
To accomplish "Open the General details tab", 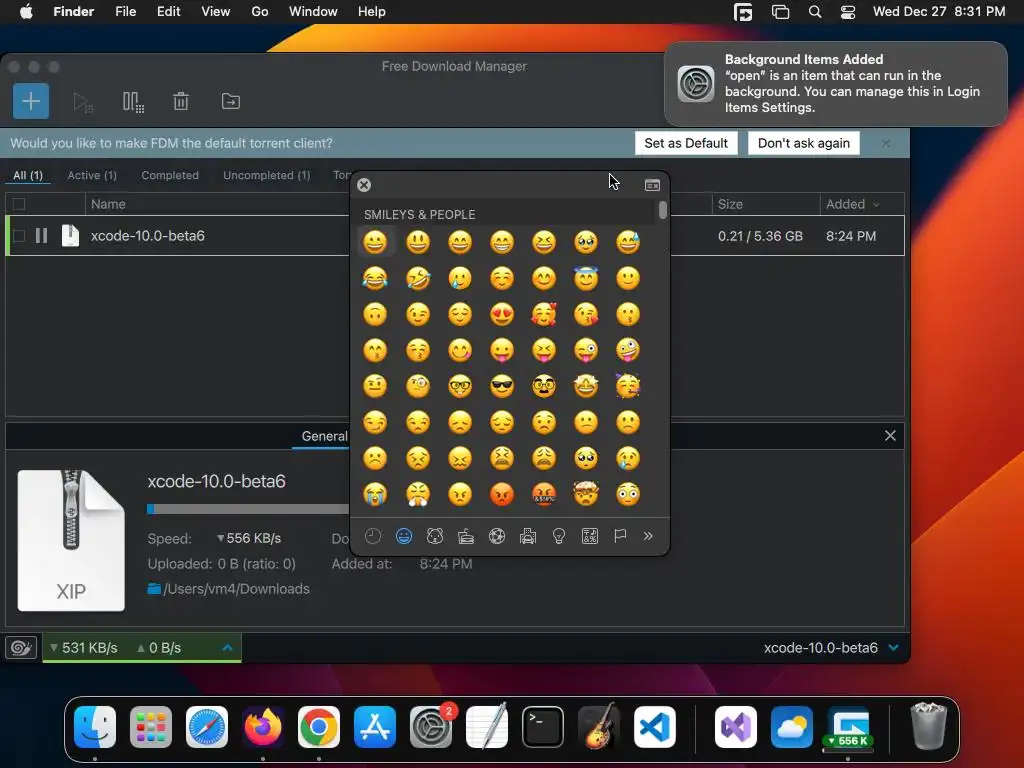I will point(325,436).
